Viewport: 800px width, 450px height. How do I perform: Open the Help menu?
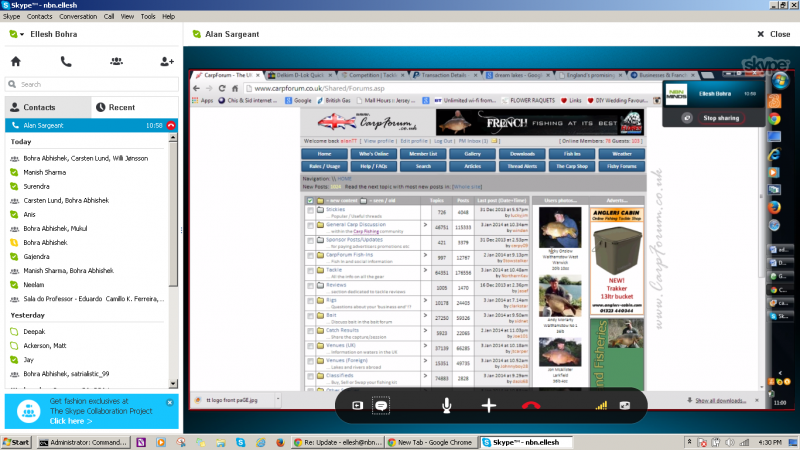click(x=168, y=16)
